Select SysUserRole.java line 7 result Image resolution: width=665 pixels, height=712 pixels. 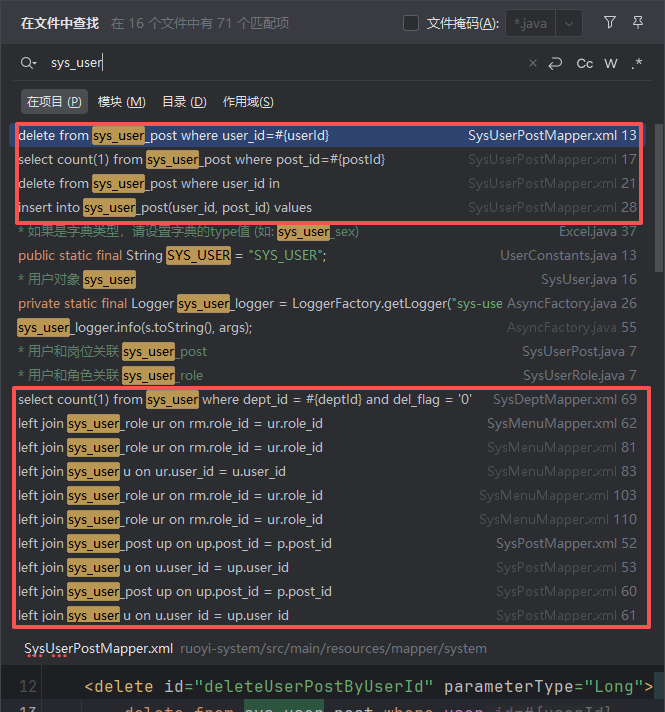coord(327,376)
